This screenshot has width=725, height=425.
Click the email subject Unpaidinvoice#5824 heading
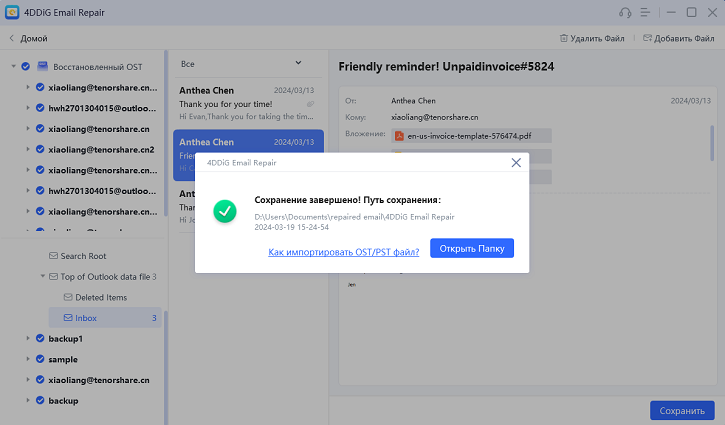click(x=446, y=67)
